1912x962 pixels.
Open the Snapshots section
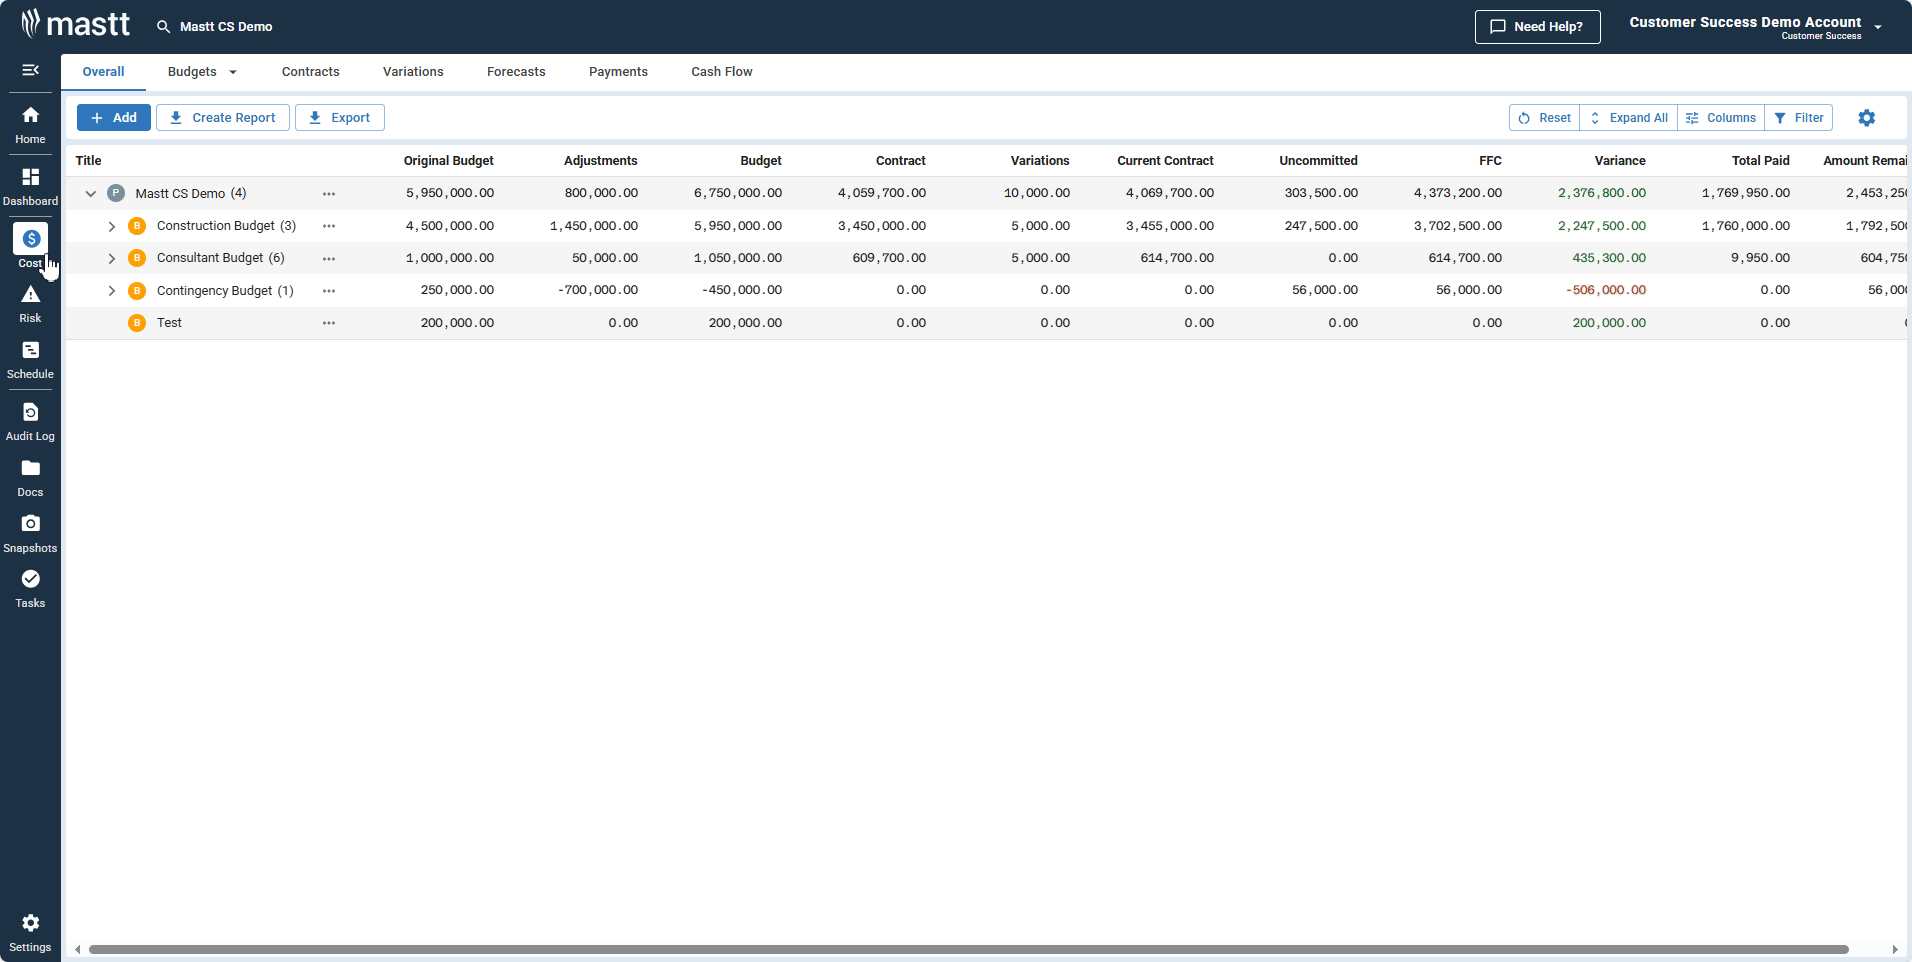[x=30, y=532]
